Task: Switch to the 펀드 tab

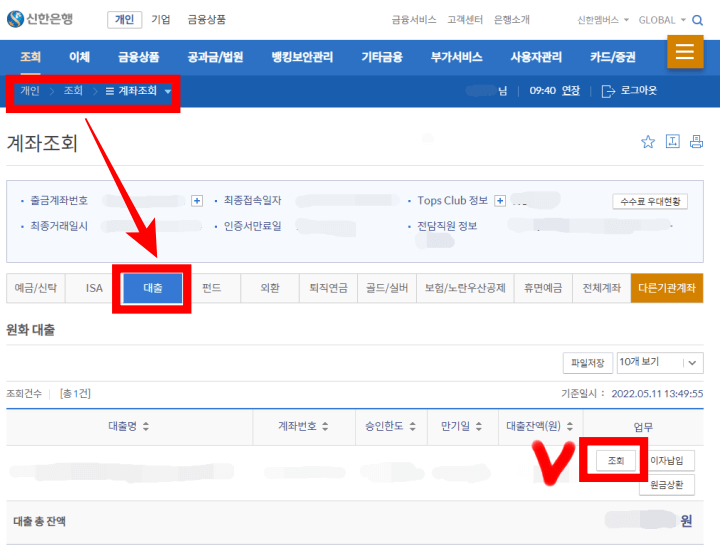Action: (x=211, y=288)
